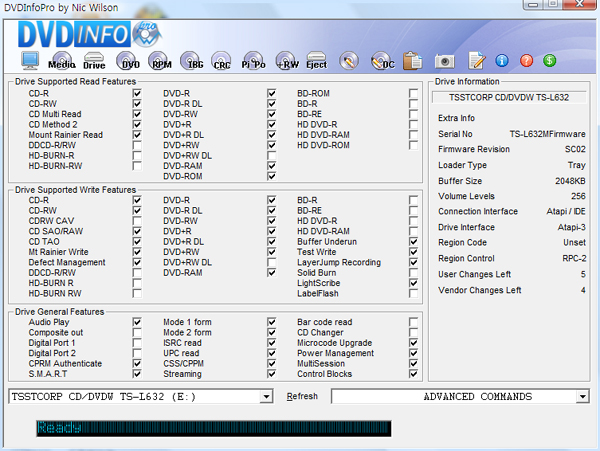Viewport: 600px width, 451px height.
Task: Toggle BD-ROM read feature checkbox
Action: pos(413,93)
